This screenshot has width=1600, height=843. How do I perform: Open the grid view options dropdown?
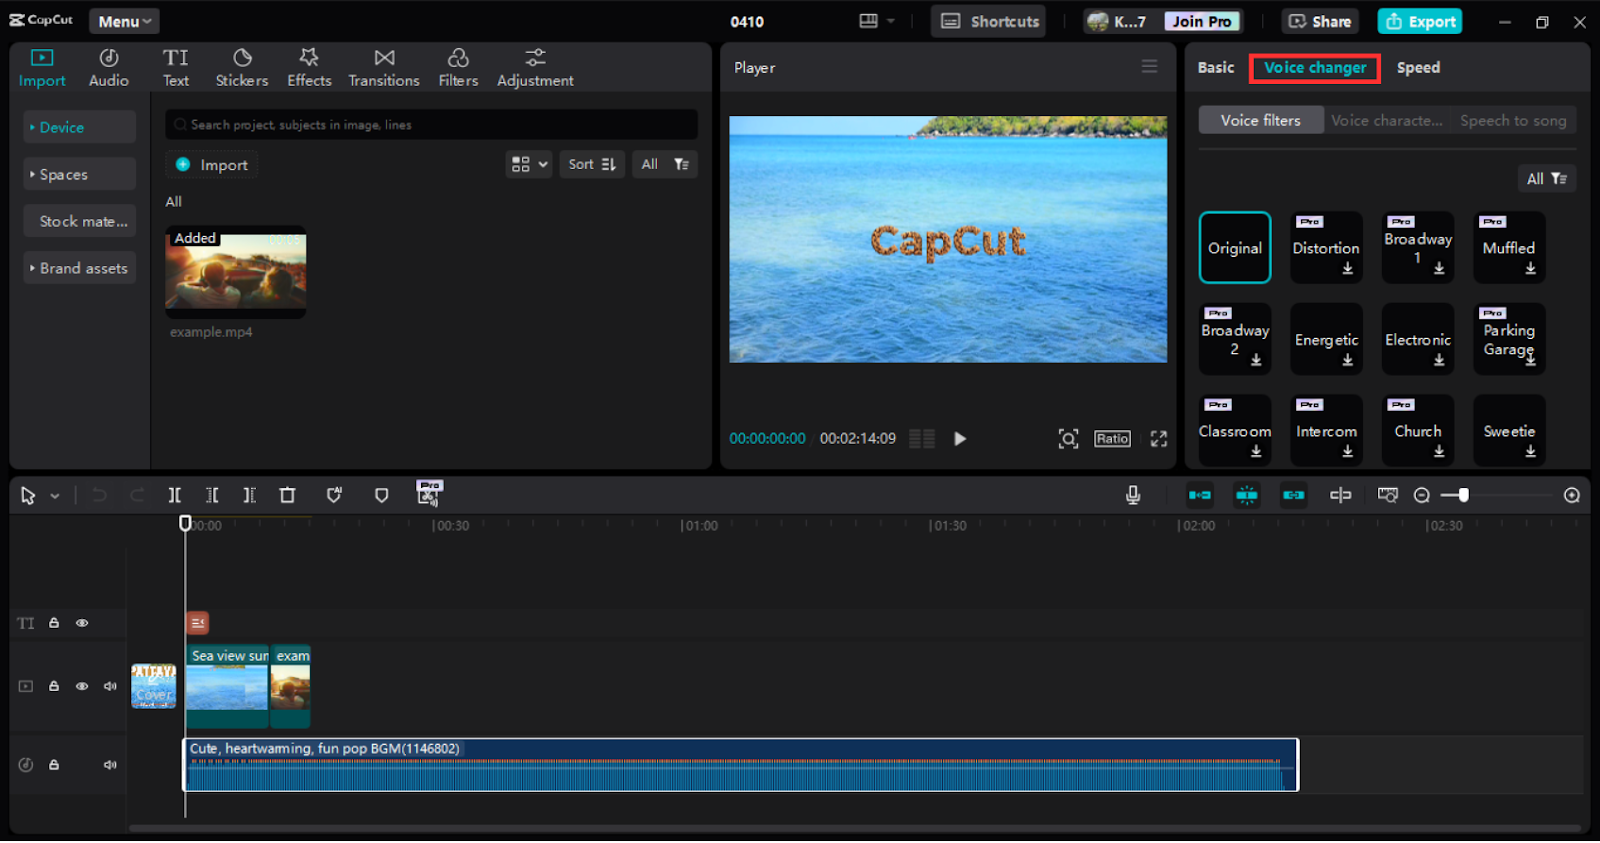tap(529, 164)
